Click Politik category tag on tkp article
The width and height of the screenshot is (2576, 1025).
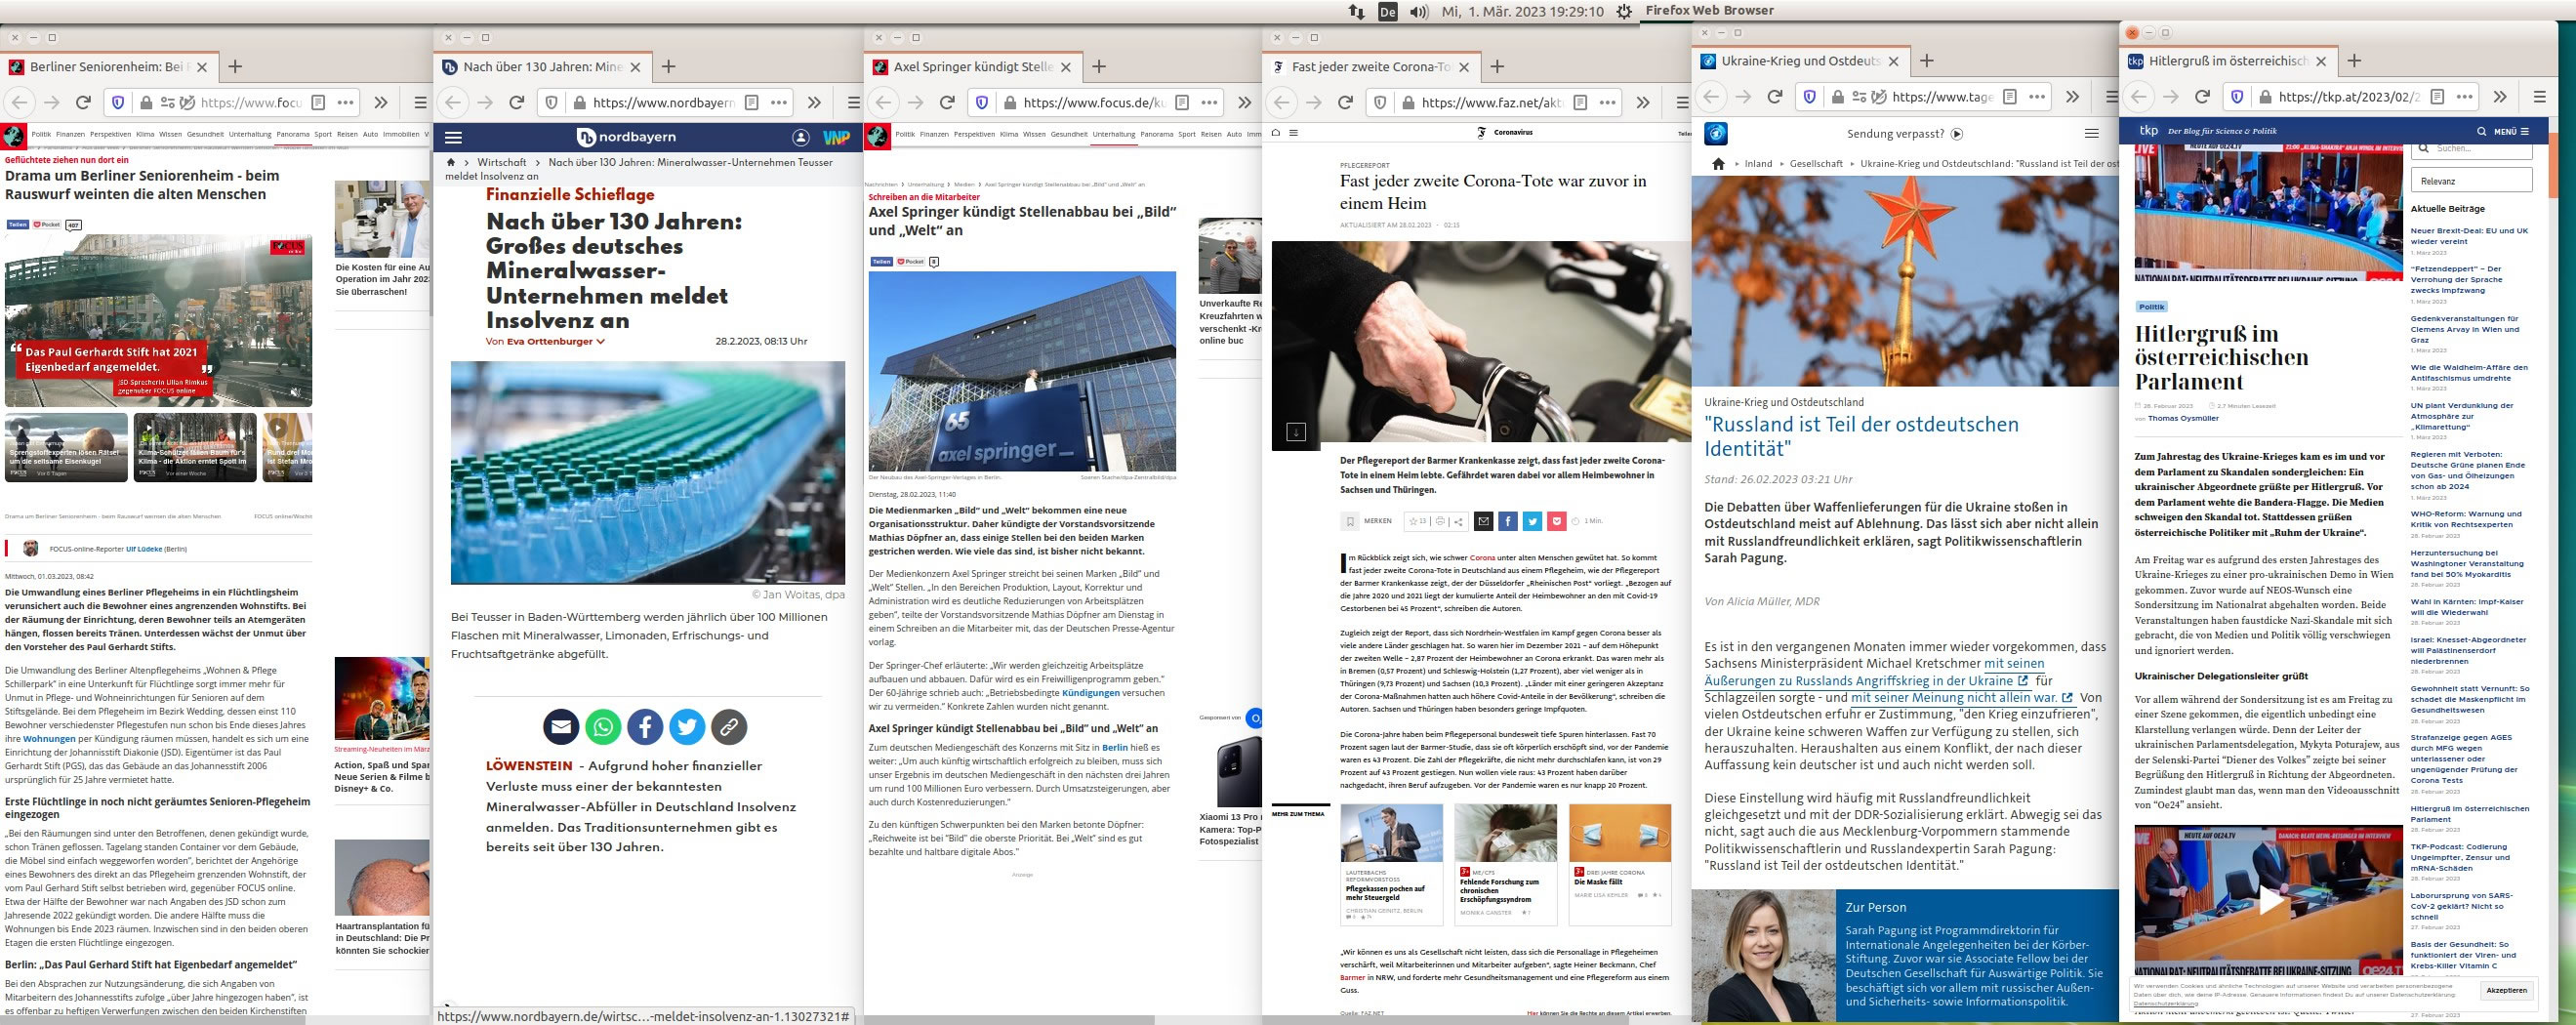click(2151, 307)
